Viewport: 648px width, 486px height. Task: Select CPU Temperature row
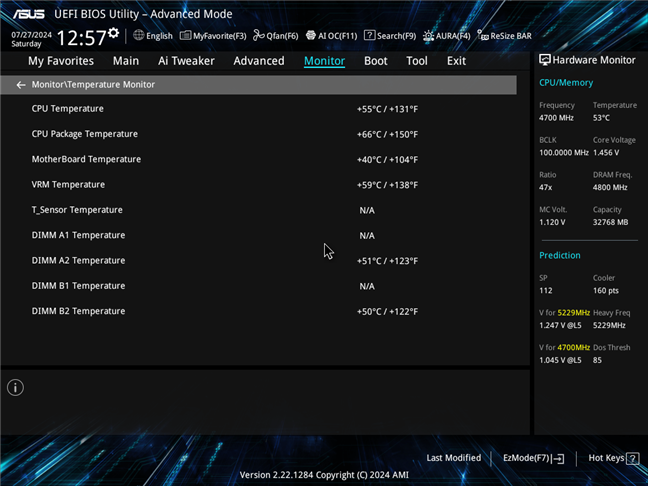258,109
